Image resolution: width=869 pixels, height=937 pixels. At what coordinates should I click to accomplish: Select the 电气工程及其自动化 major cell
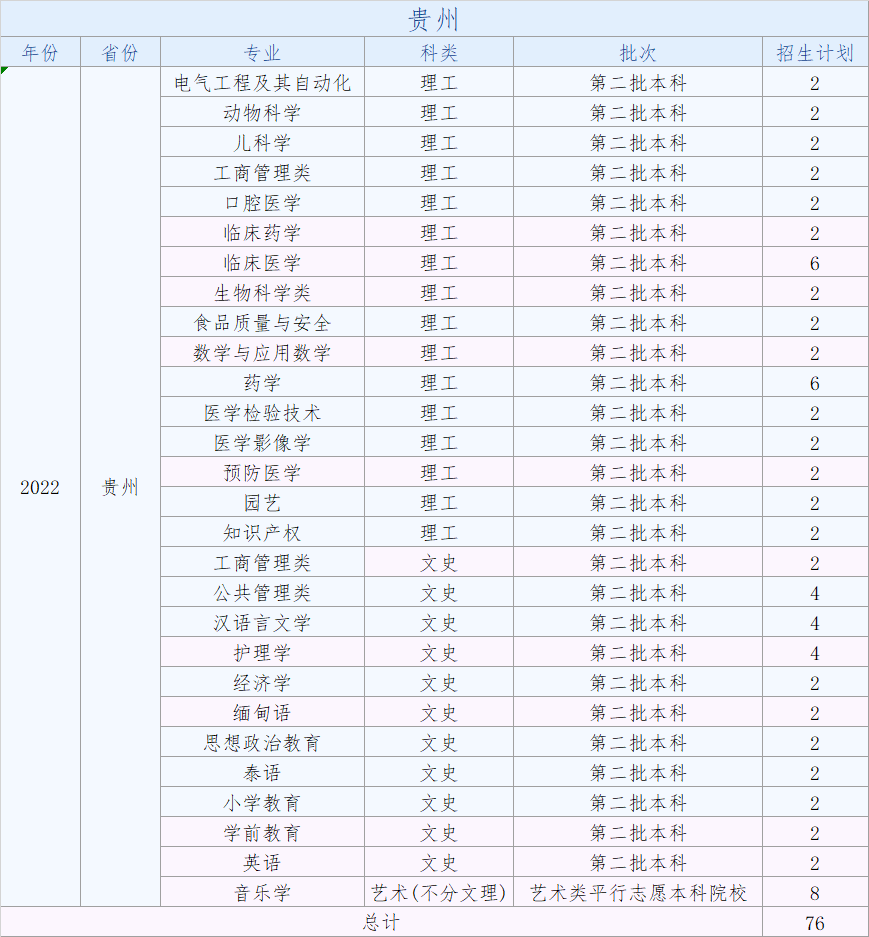pos(262,83)
